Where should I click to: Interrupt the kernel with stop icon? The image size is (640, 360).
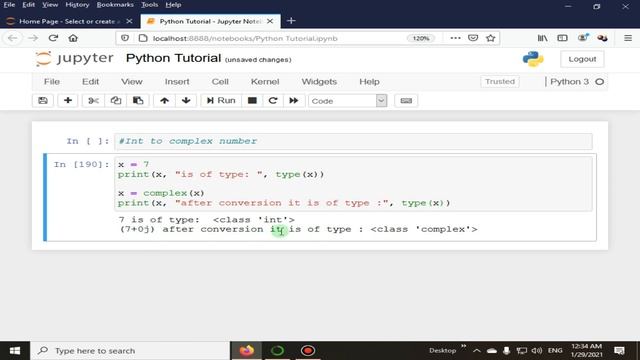pyautogui.click(x=252, y=100)
